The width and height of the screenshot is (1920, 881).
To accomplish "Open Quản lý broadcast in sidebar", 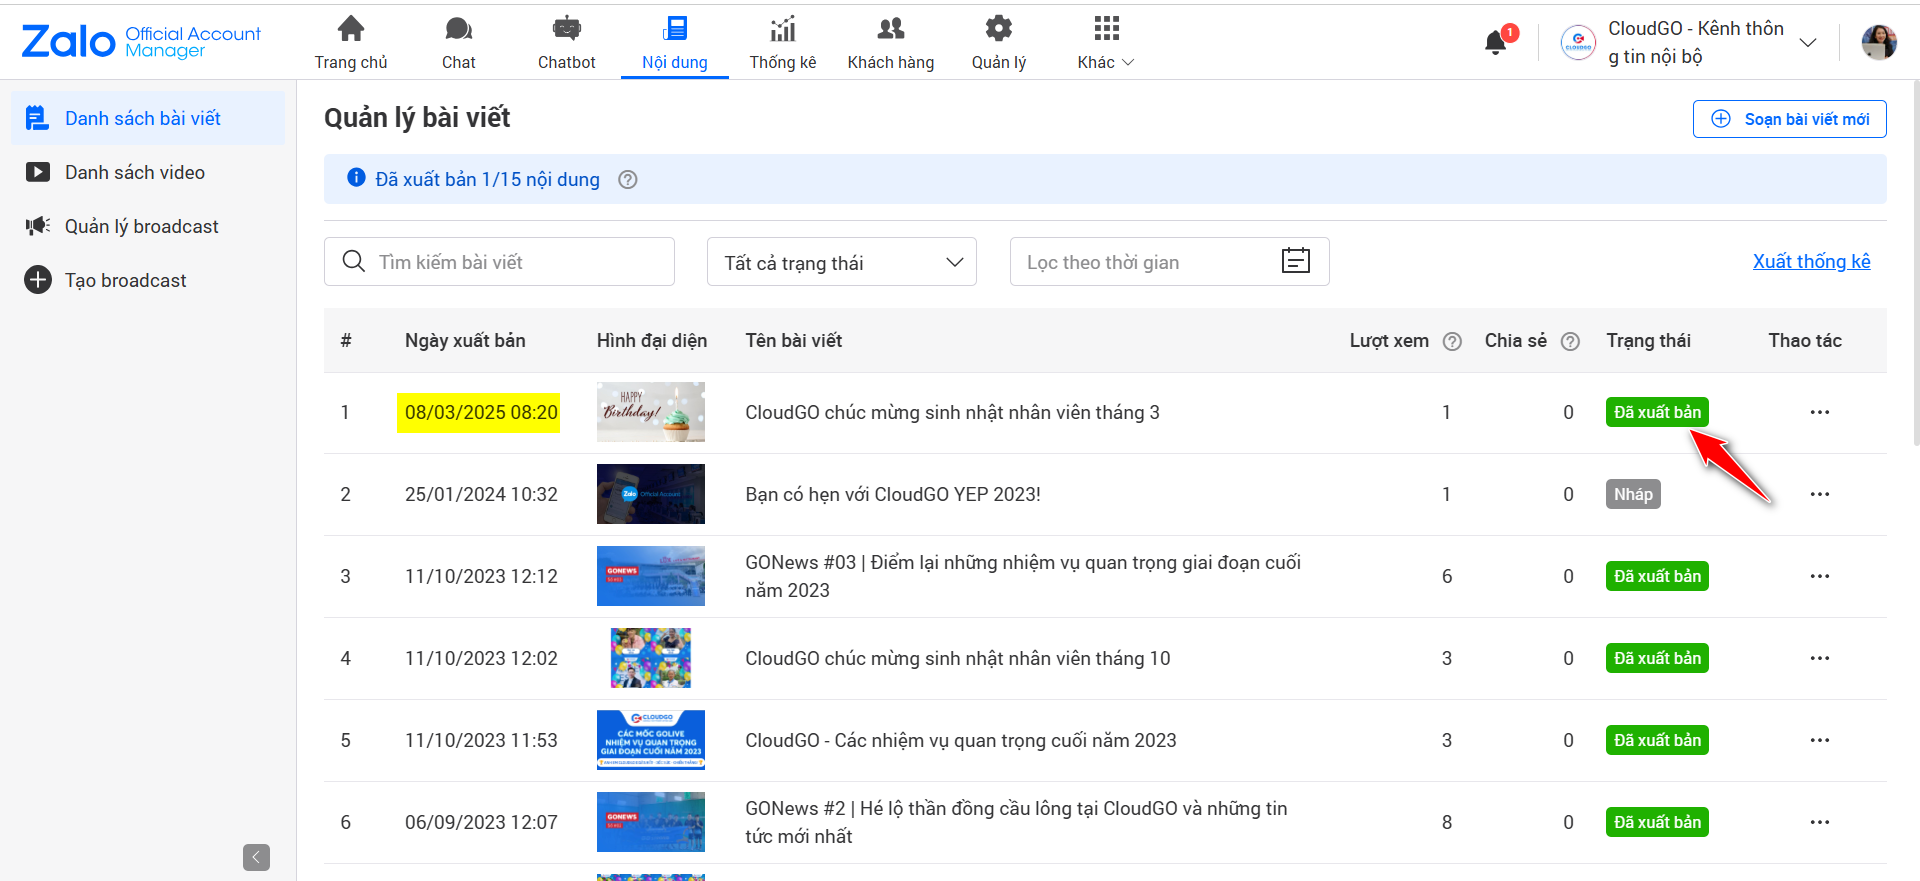I will point(148,226).
